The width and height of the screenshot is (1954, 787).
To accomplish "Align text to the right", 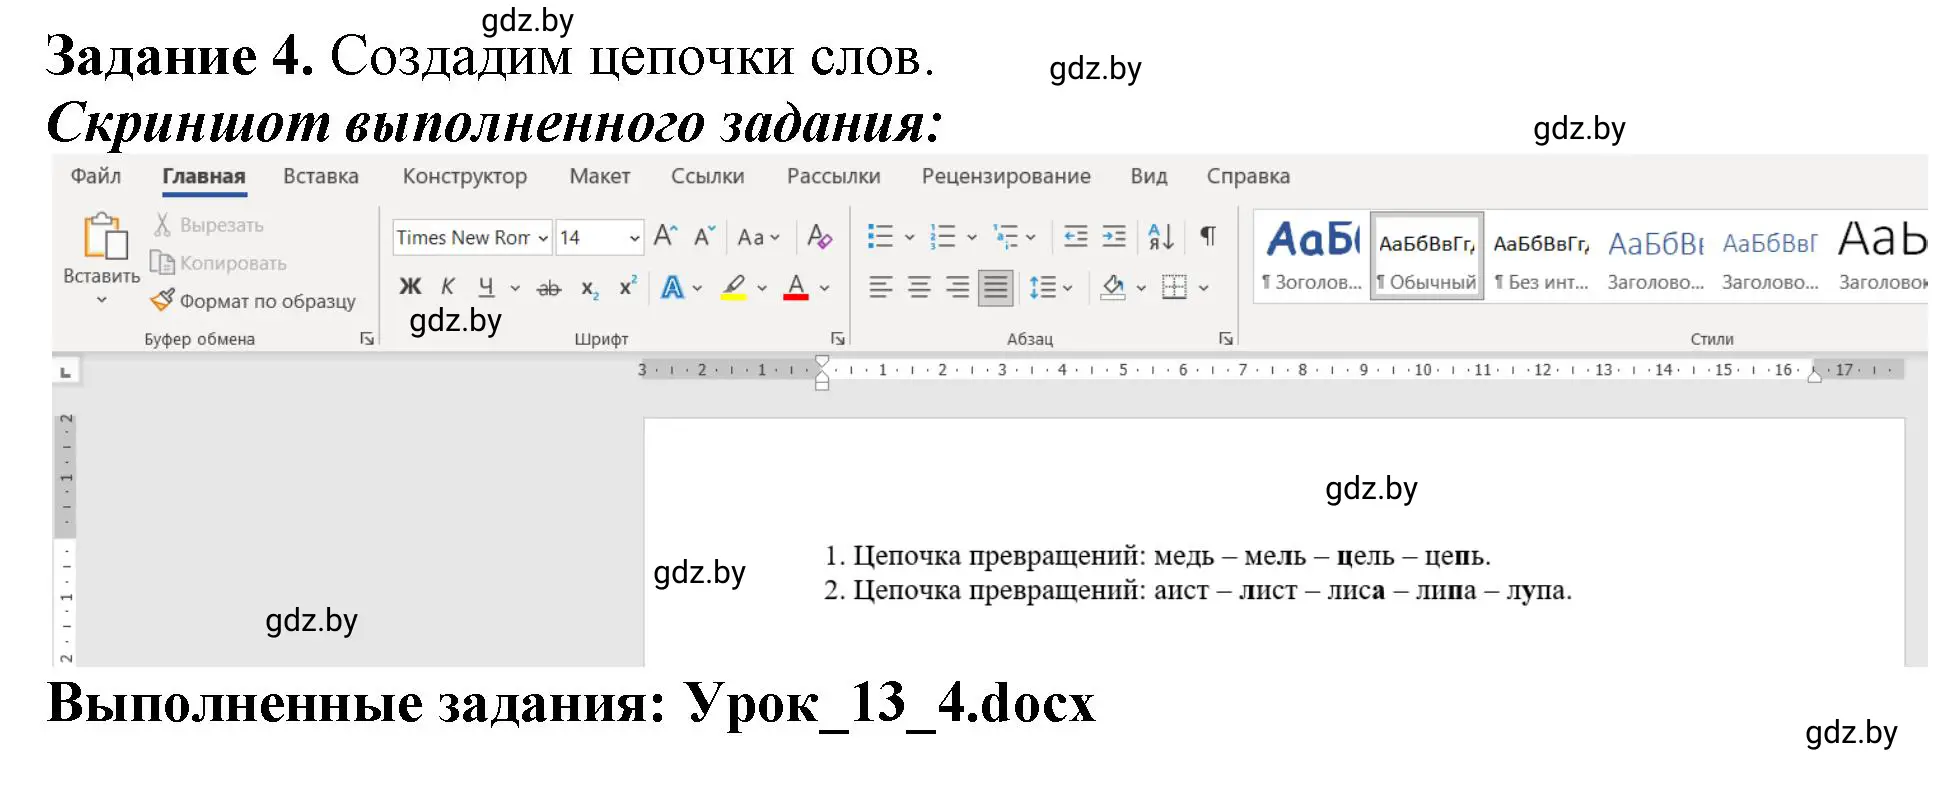I will (957, 288).
